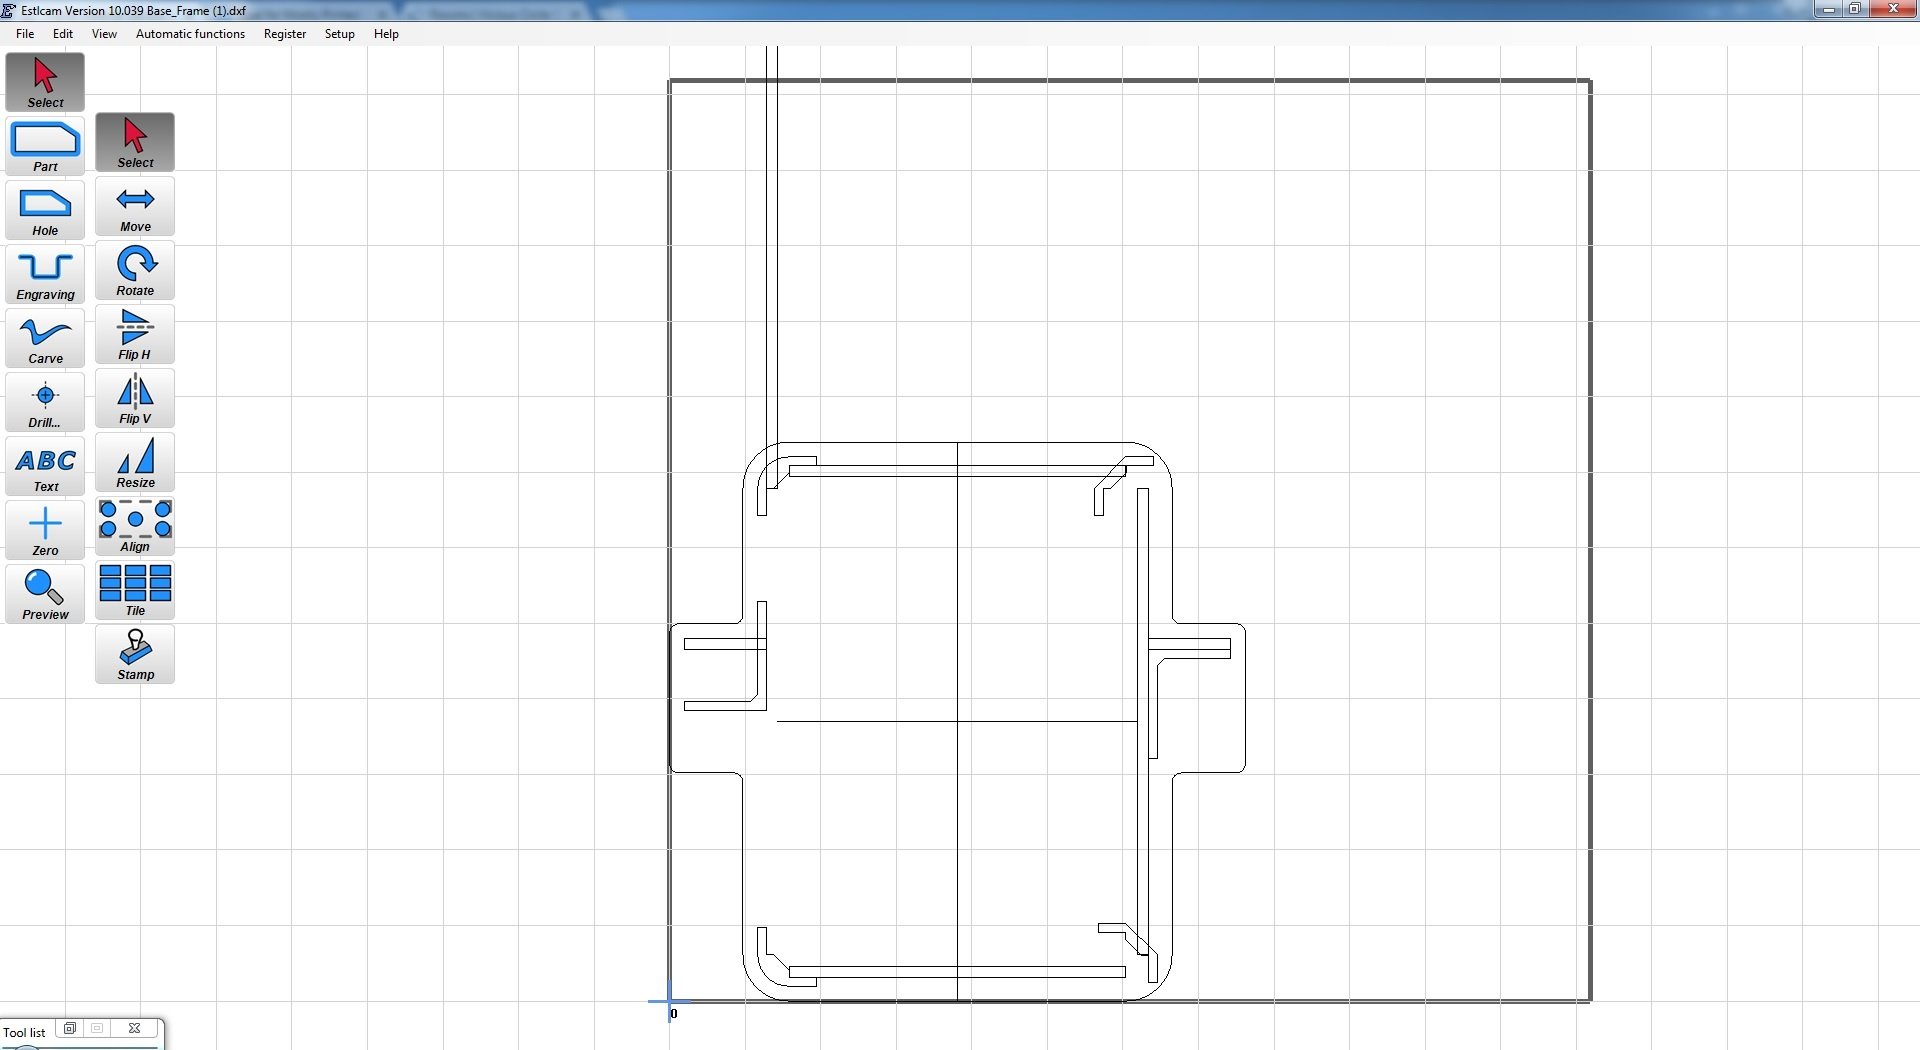
Task: Activate the Engraving tool
Action: (45, 274)
